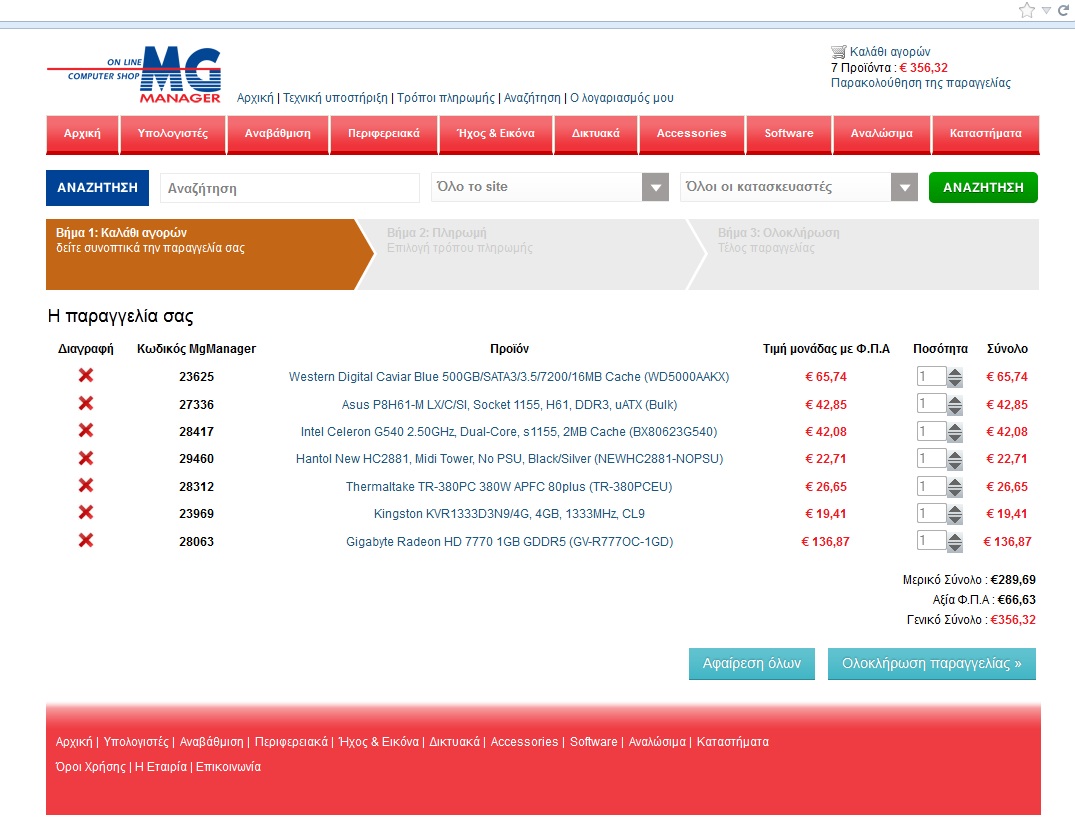The width and height of the screenshot is (1075, 831).
Task: Open Asus P8H61-M LX/C/SI product link
Action: click(x=509, y=405)
